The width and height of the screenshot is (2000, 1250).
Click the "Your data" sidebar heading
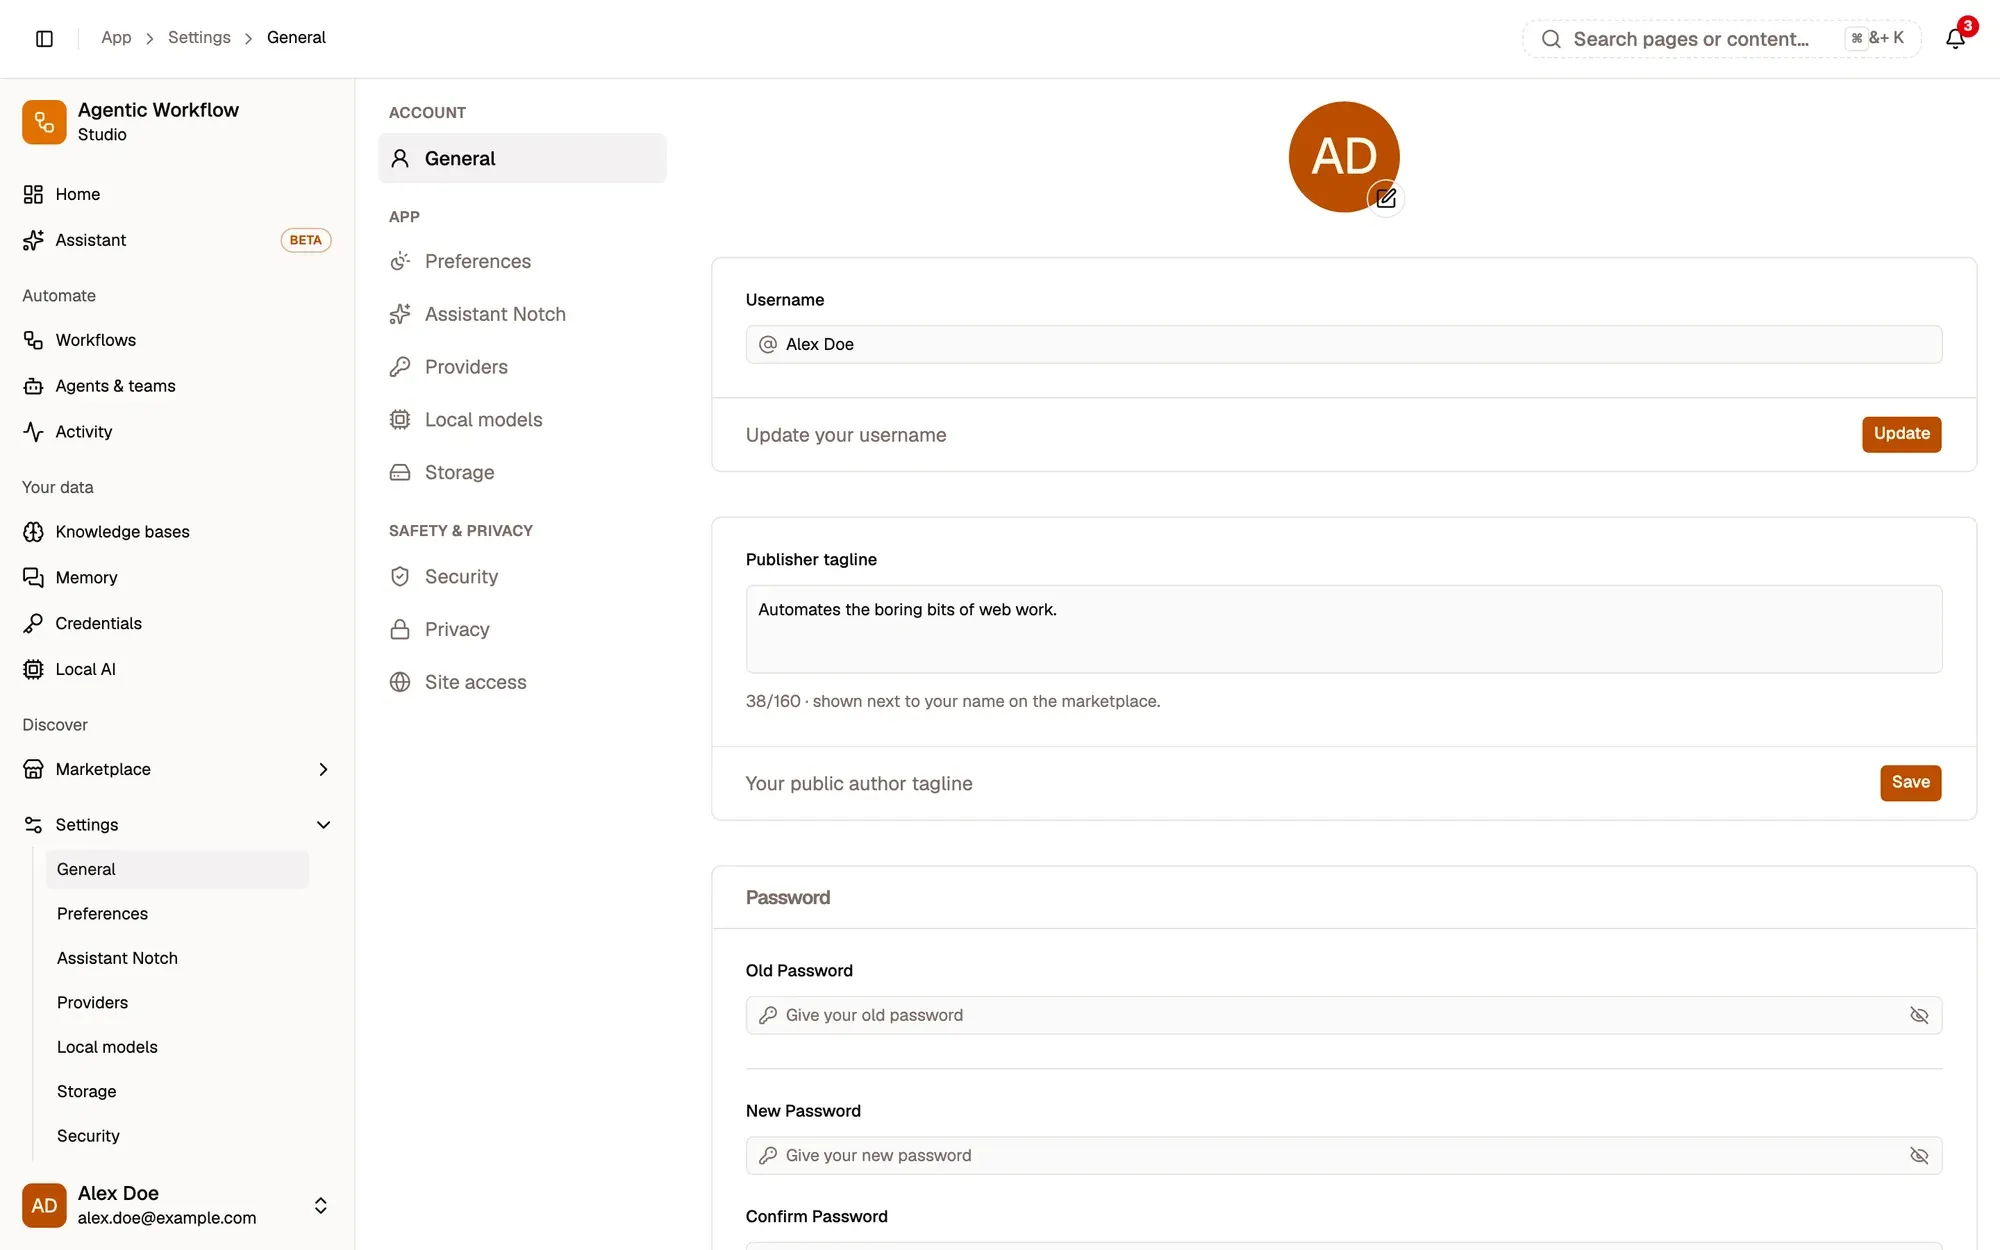coord(58,488)
